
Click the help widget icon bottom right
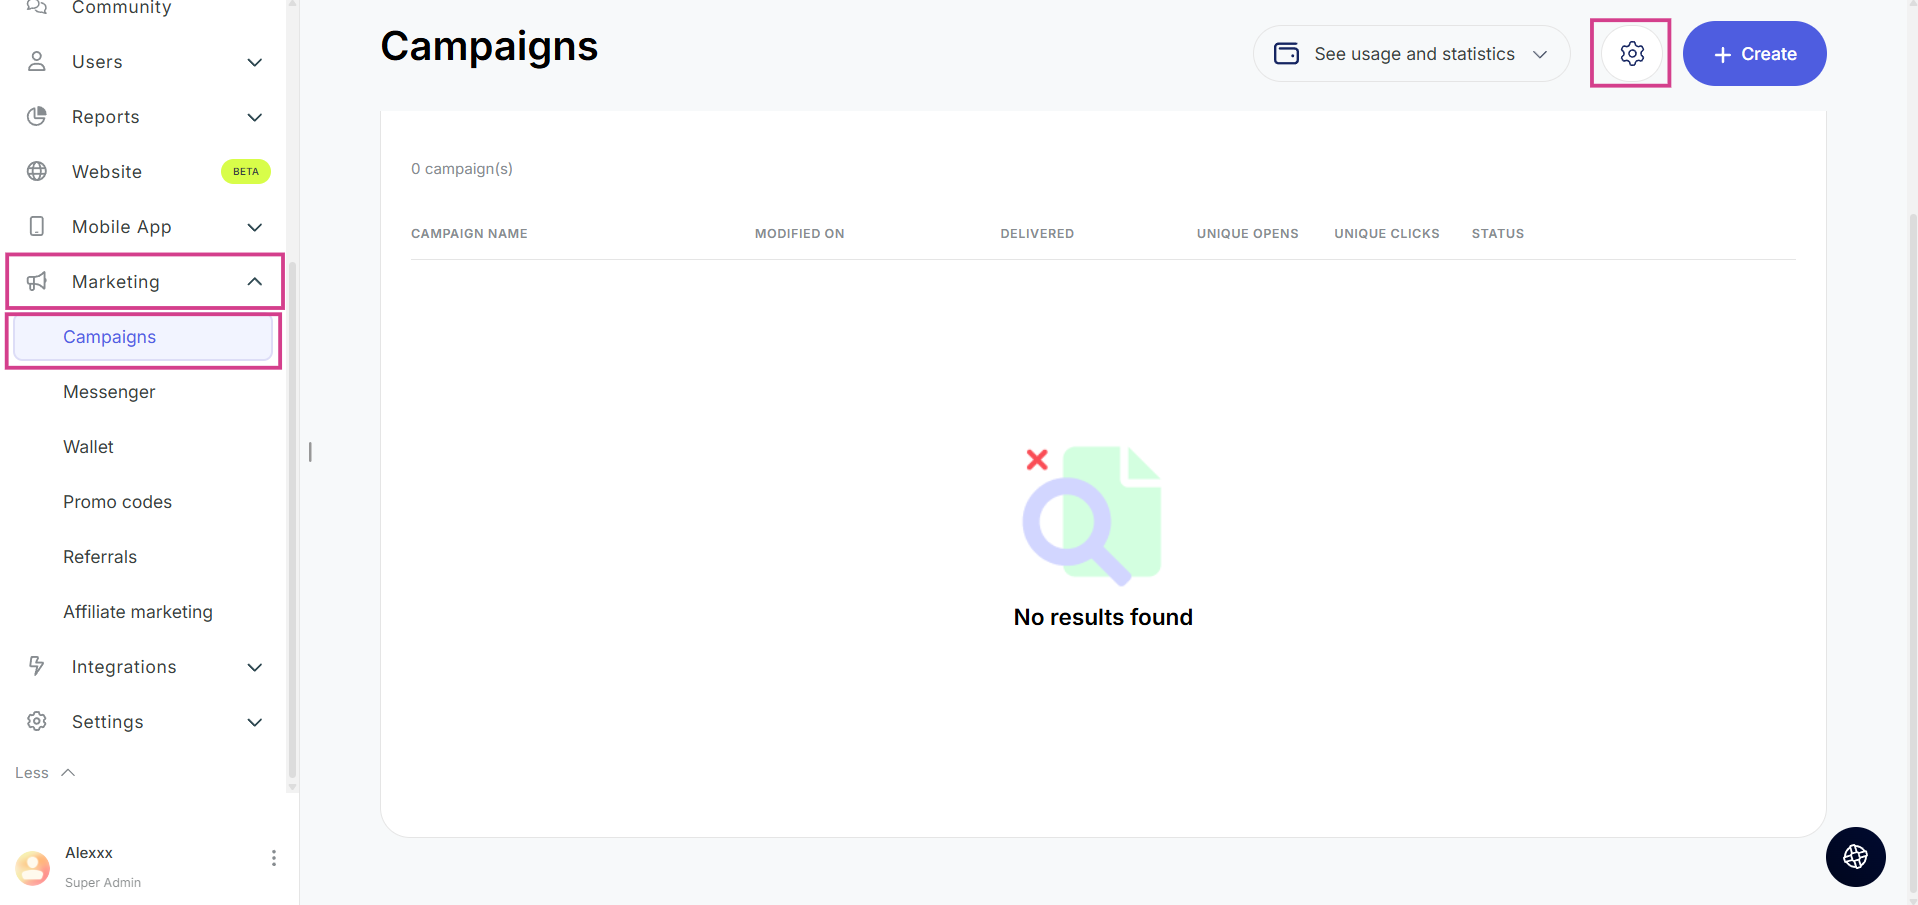coord(1855,857)
